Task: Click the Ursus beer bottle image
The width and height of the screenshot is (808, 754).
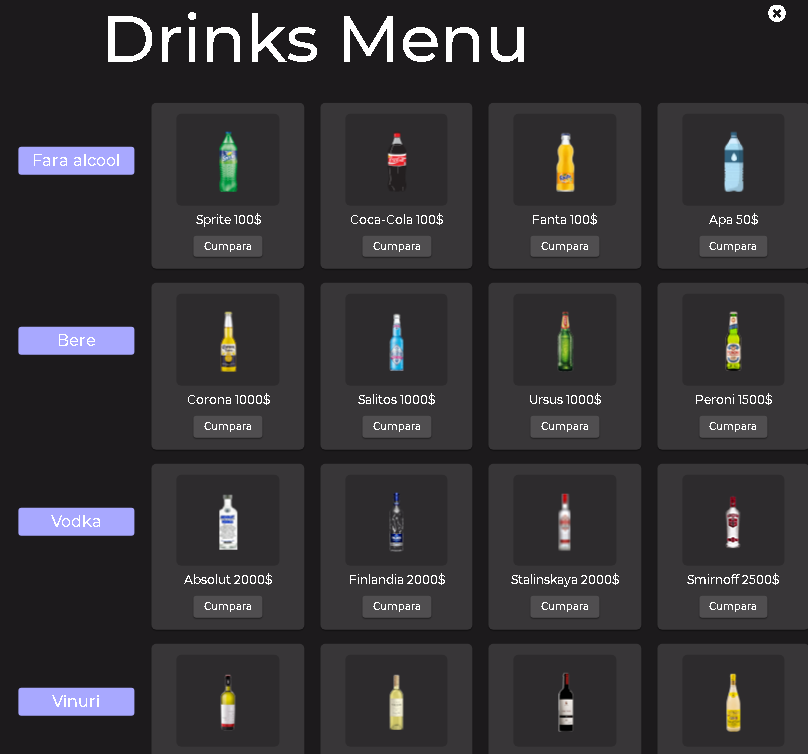Action: coord(565,341)
